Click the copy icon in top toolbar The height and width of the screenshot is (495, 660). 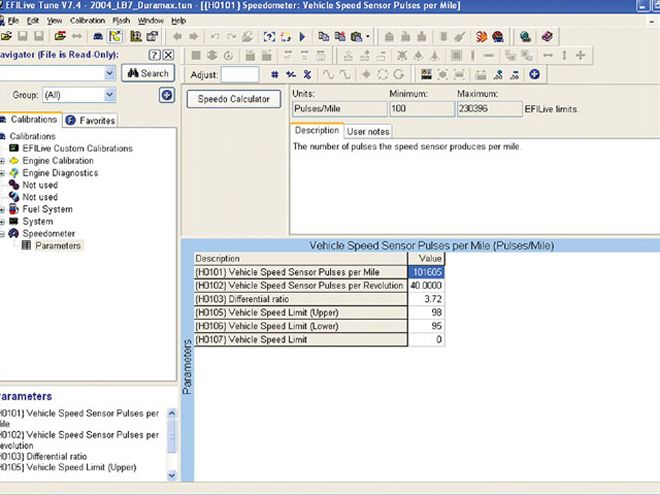[323, 37]
